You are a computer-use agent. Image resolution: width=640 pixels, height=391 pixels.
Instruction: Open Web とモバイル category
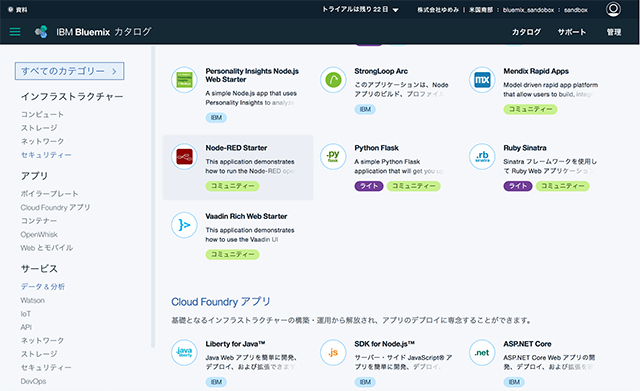47,248
